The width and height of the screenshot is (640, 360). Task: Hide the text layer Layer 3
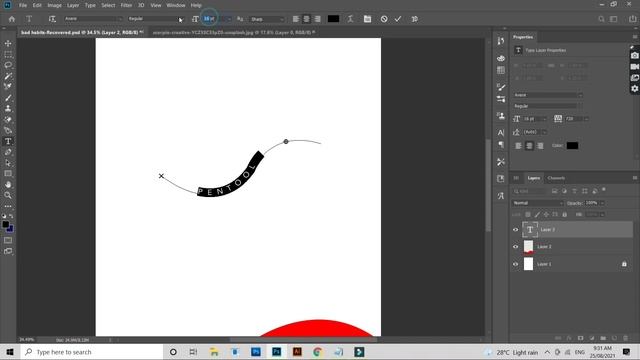tap(515, 230)
